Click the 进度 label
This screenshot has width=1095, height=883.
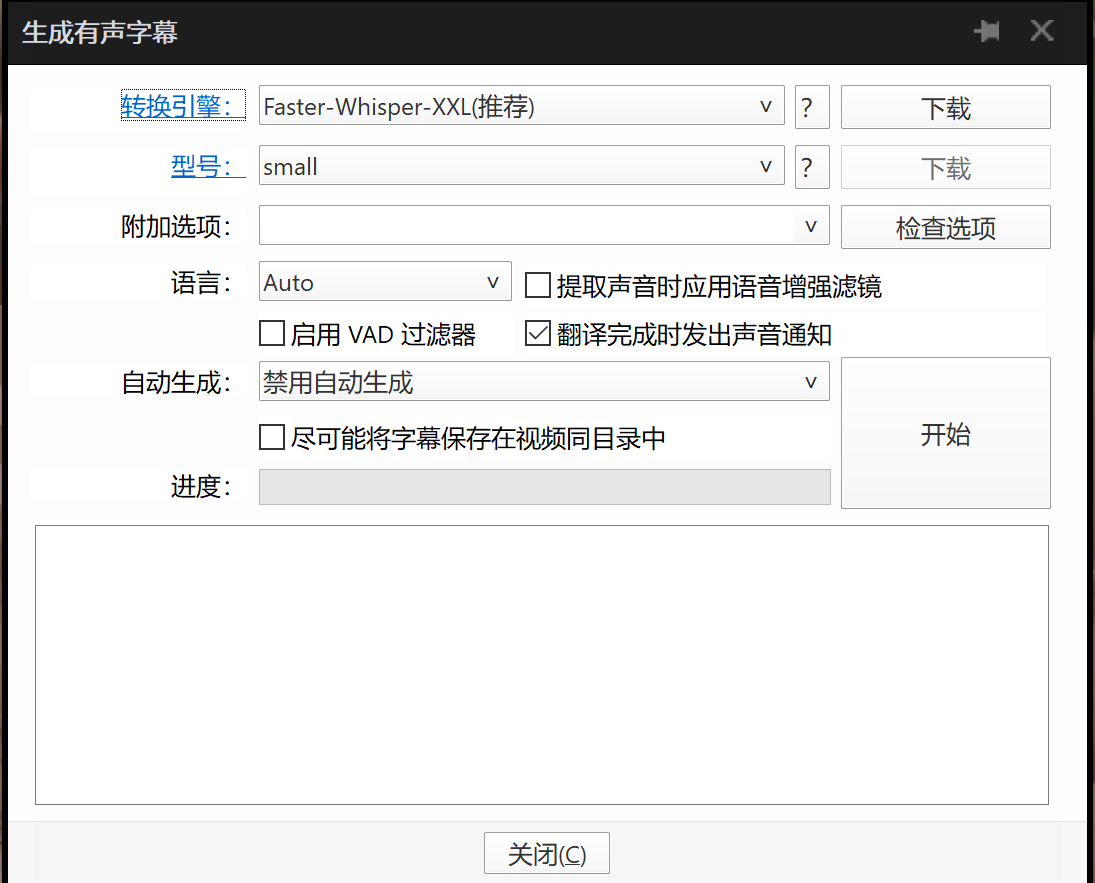[x=201, y=486]
